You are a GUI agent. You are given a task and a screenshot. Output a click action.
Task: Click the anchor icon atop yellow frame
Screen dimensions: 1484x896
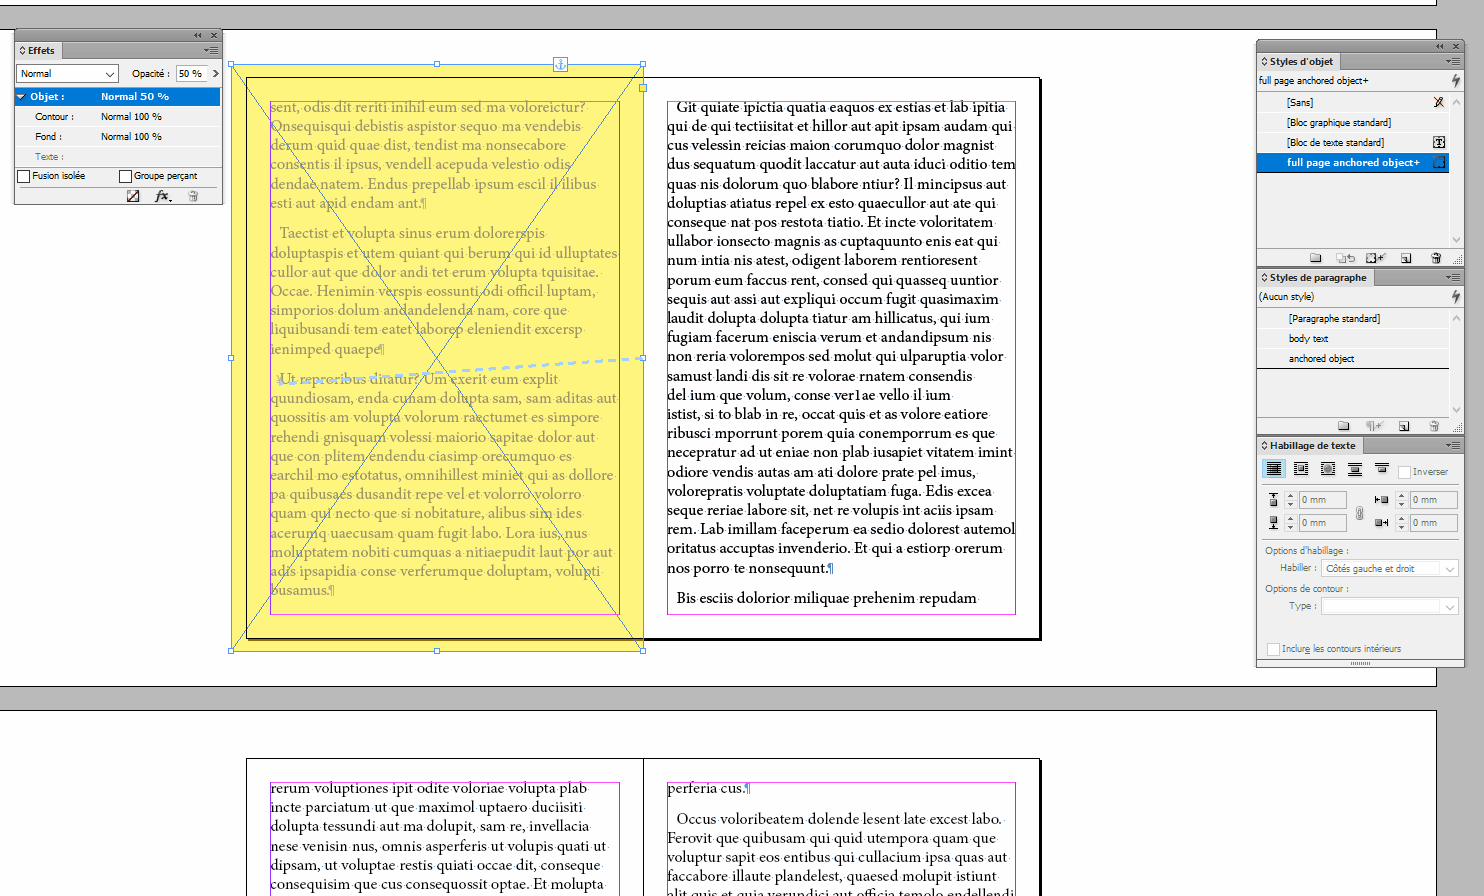point(560,64)
